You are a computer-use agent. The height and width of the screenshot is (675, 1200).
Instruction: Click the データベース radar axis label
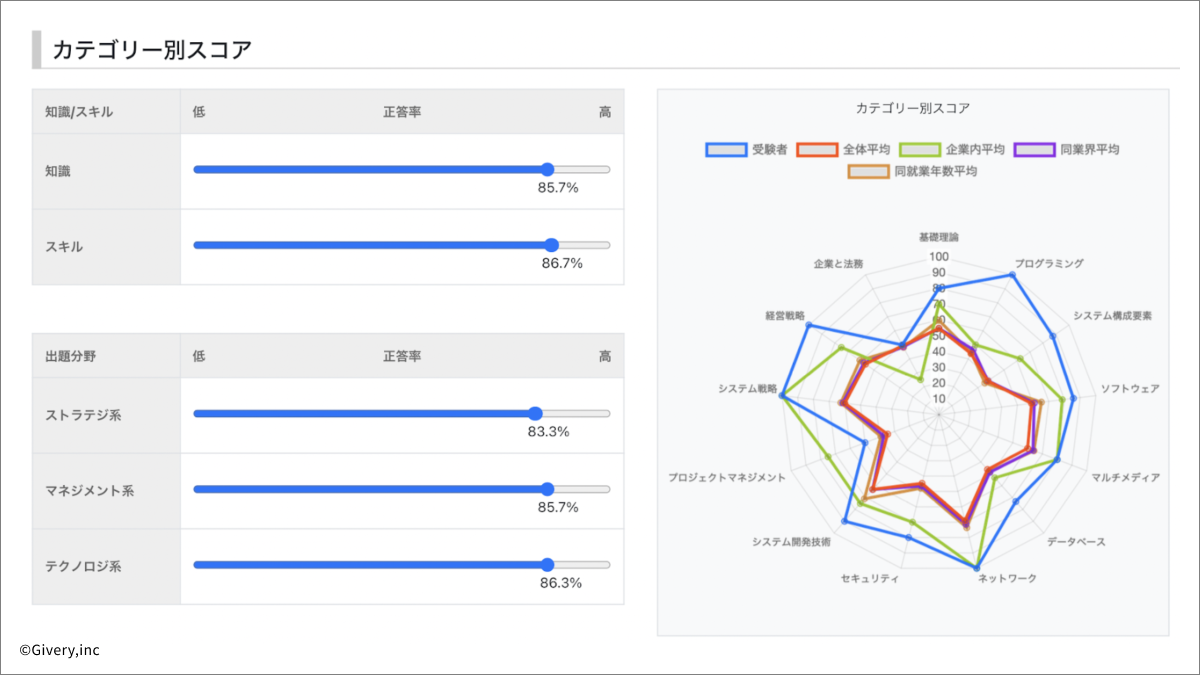pos(1076,542)
